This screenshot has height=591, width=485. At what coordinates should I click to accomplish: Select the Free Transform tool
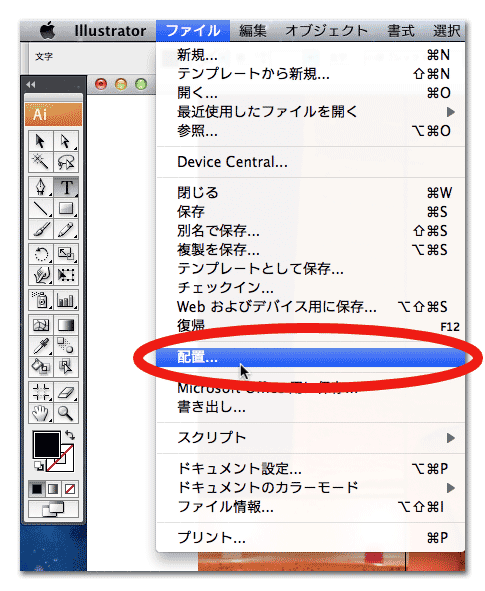66,275
